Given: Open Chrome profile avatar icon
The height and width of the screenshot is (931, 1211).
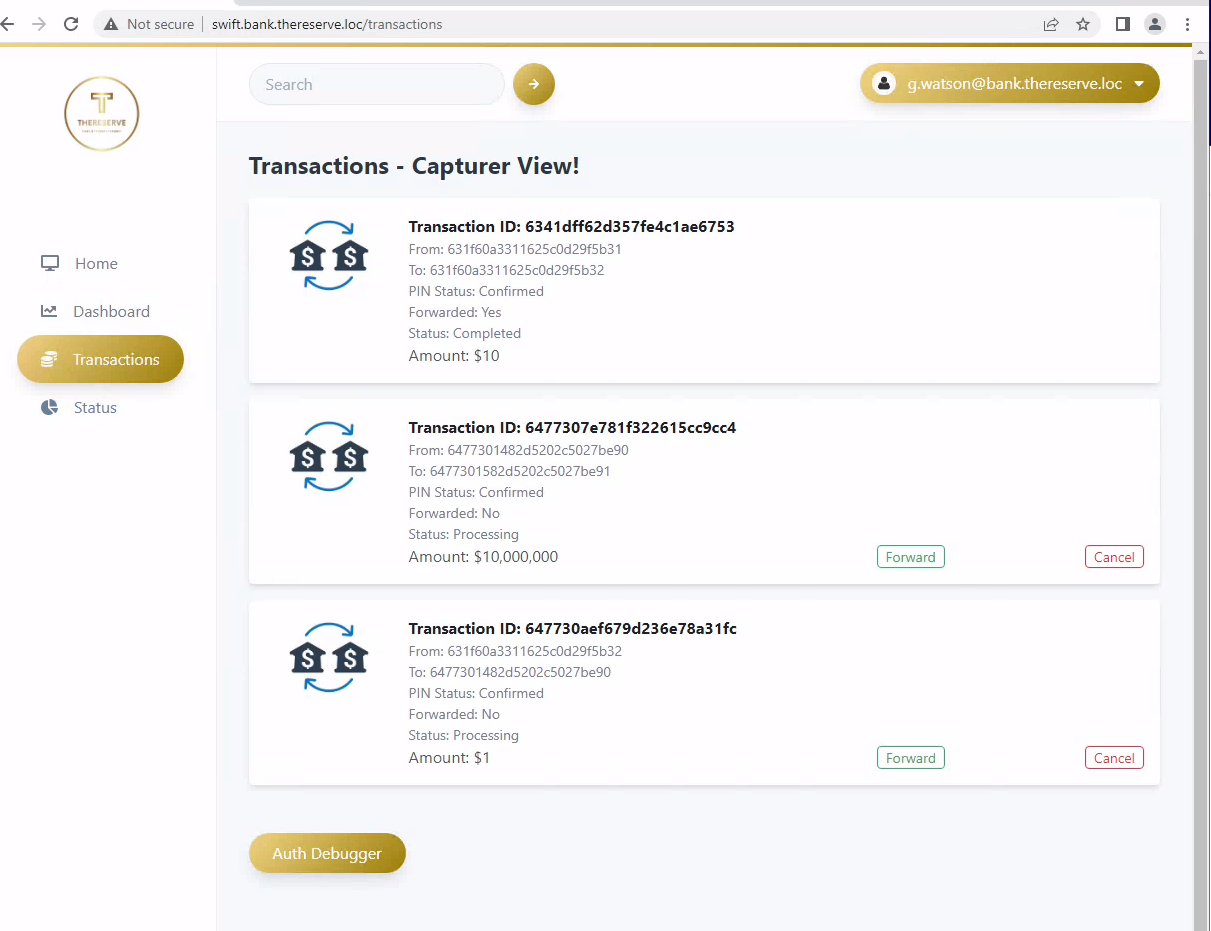Looking at the screenshot, I should click(x=1155, y=24).
